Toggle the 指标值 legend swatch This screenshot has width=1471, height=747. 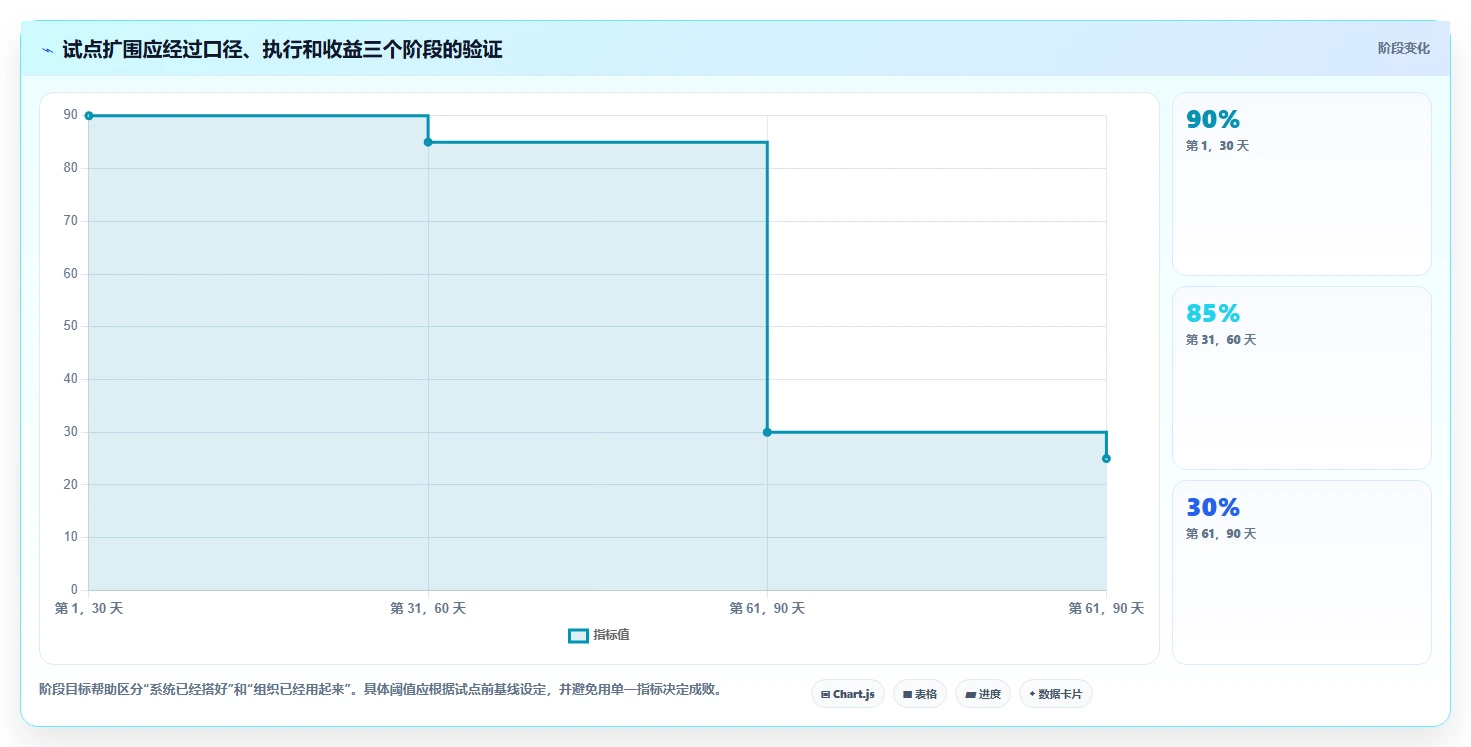pos(578,635)
